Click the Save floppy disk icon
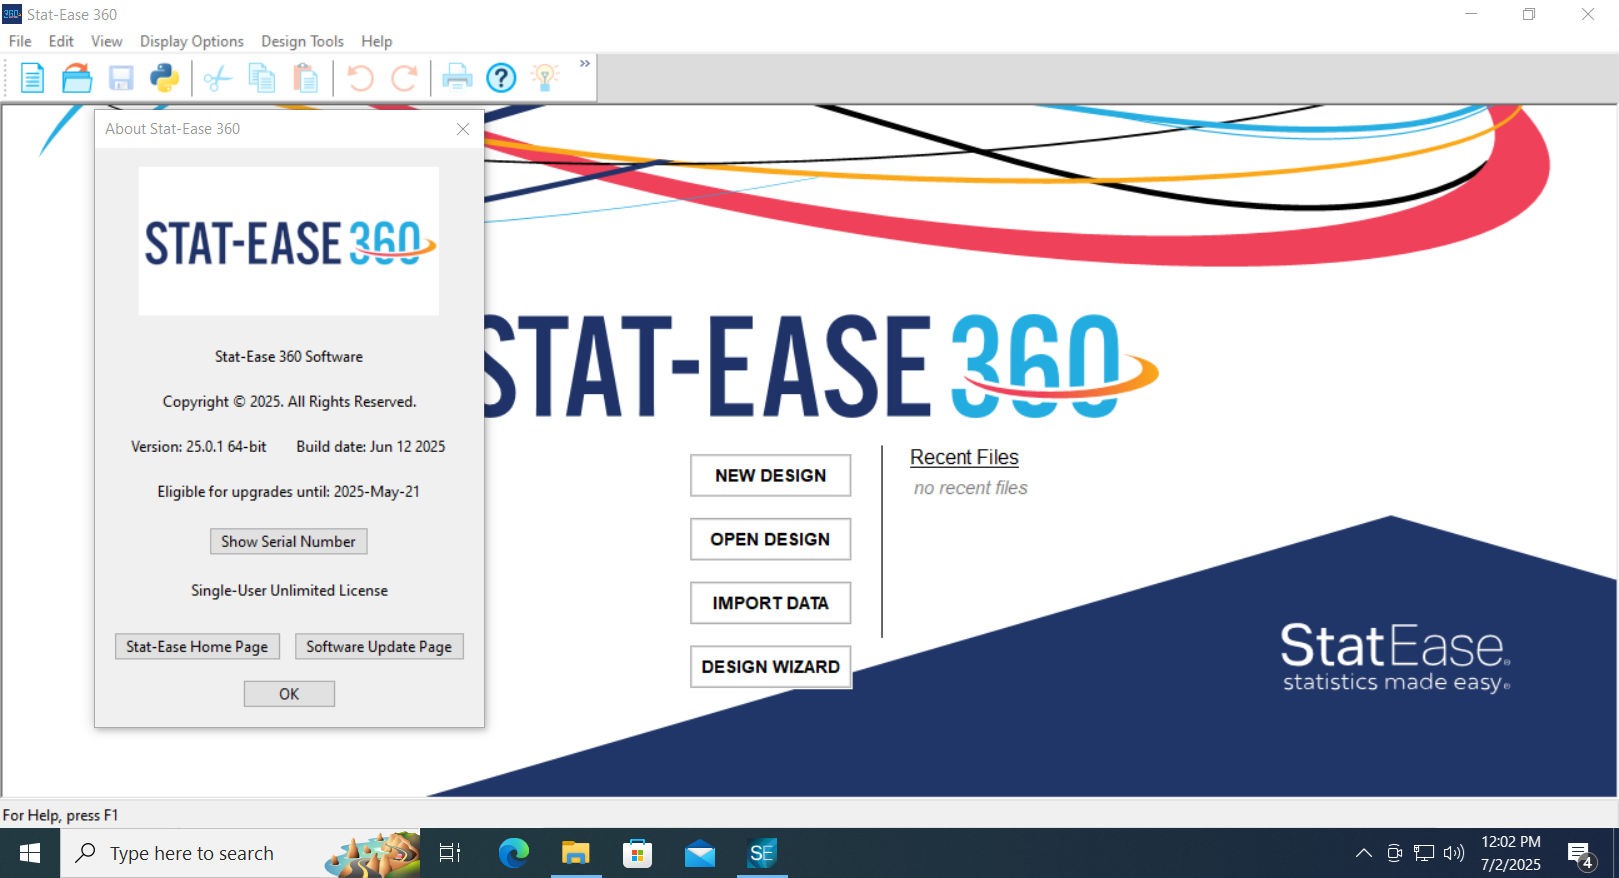Screen dimensions: 1619x878 point(121,77)
